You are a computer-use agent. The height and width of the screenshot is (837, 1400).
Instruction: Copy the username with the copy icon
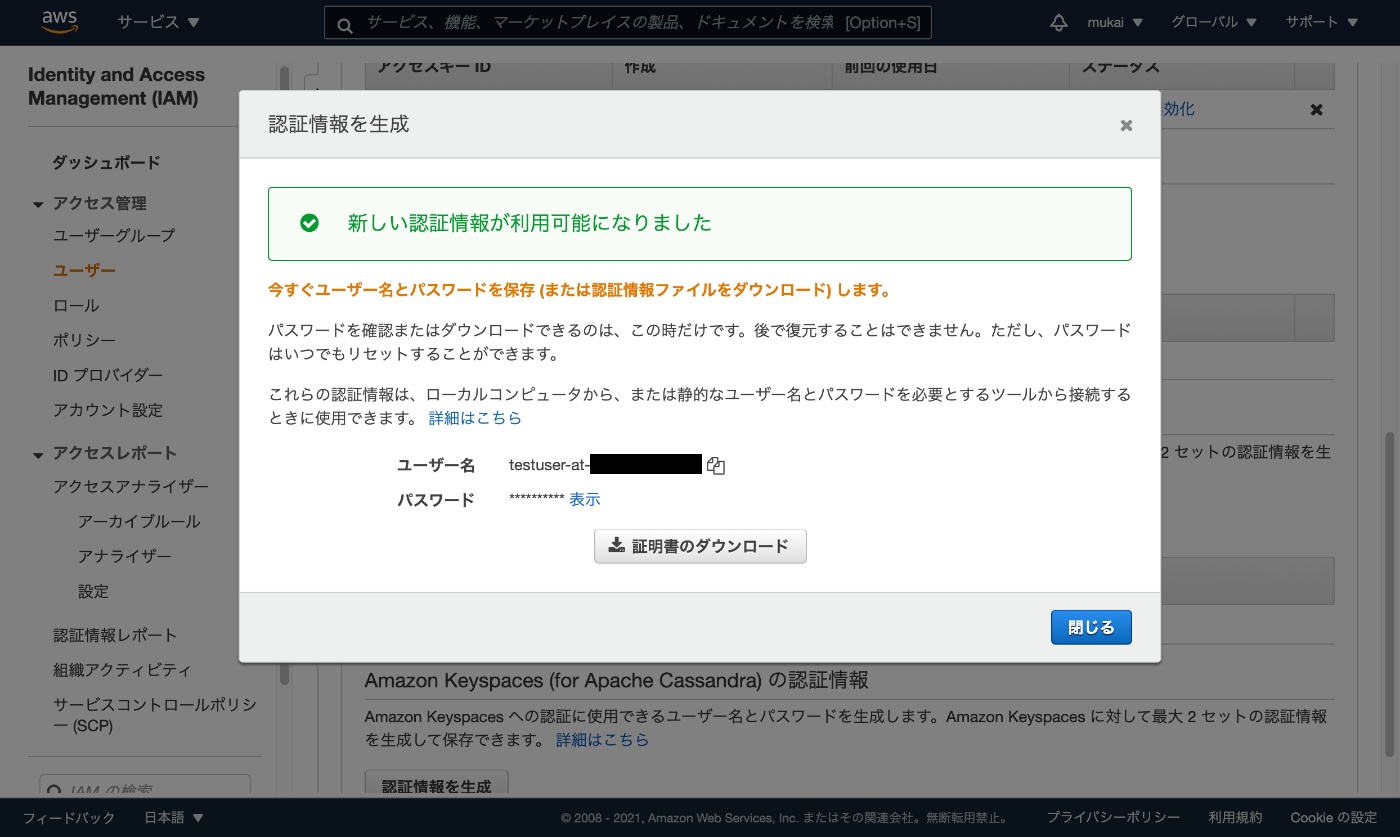[716, 465]
